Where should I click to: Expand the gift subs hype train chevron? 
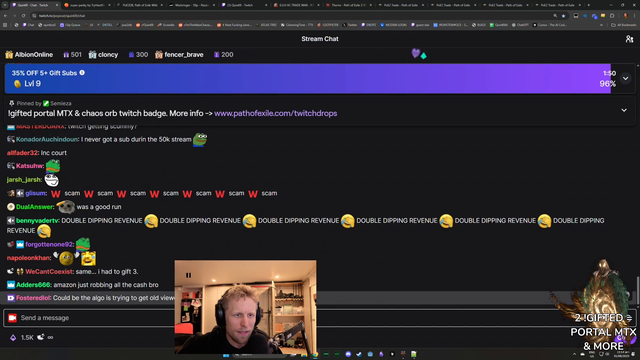625,78
